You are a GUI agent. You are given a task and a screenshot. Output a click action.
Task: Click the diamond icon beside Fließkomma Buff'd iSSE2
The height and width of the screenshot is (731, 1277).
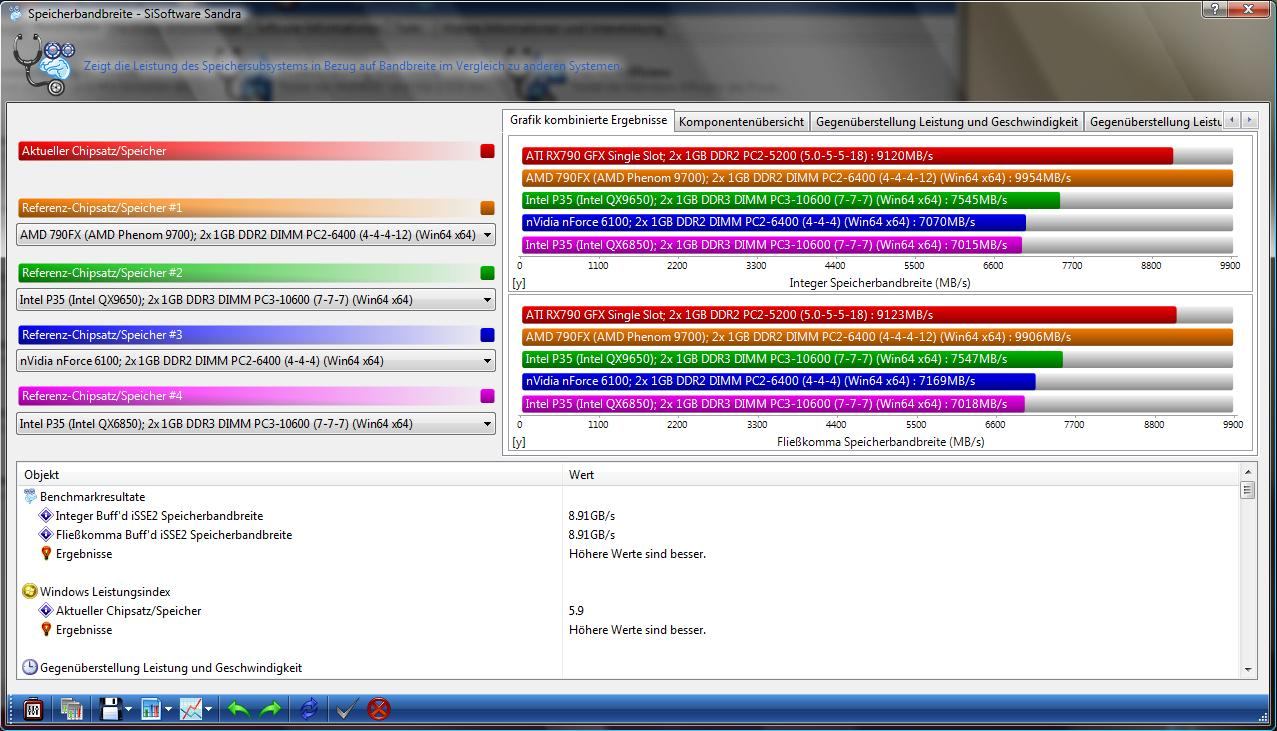(x=46, y=535)
